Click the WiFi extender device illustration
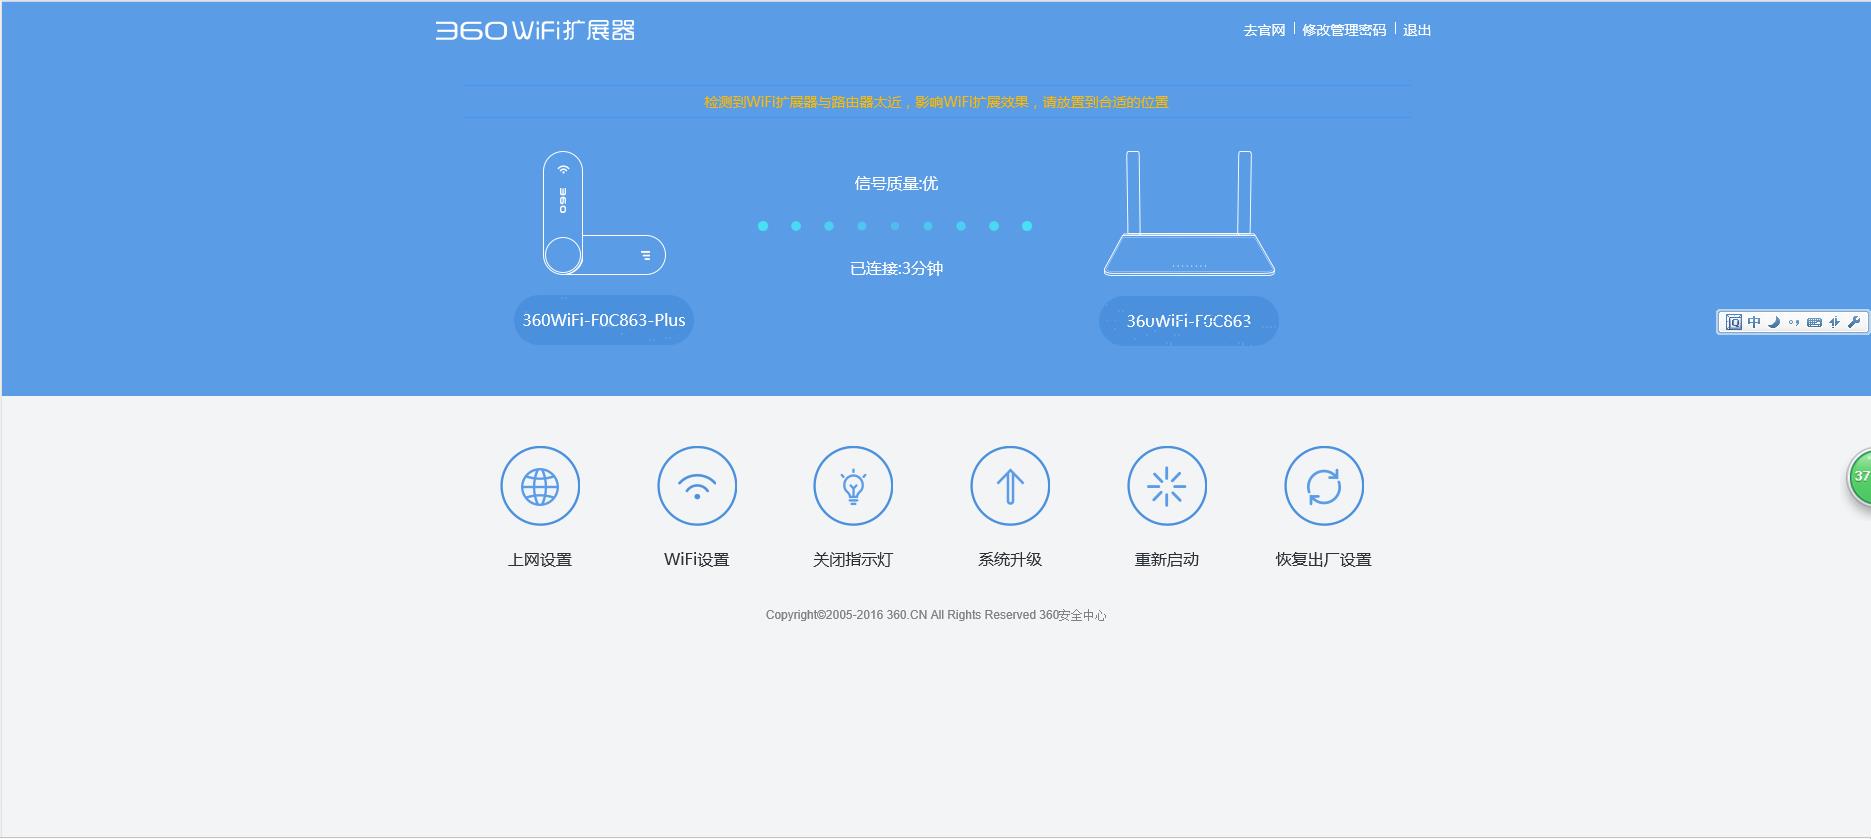This screenshot has height=839, width=1871. pos(604,213)
